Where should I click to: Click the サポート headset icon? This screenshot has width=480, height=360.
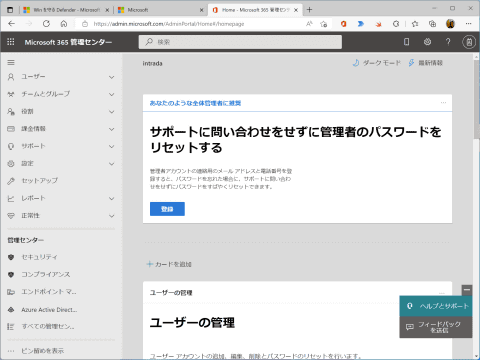coord(11,146)
